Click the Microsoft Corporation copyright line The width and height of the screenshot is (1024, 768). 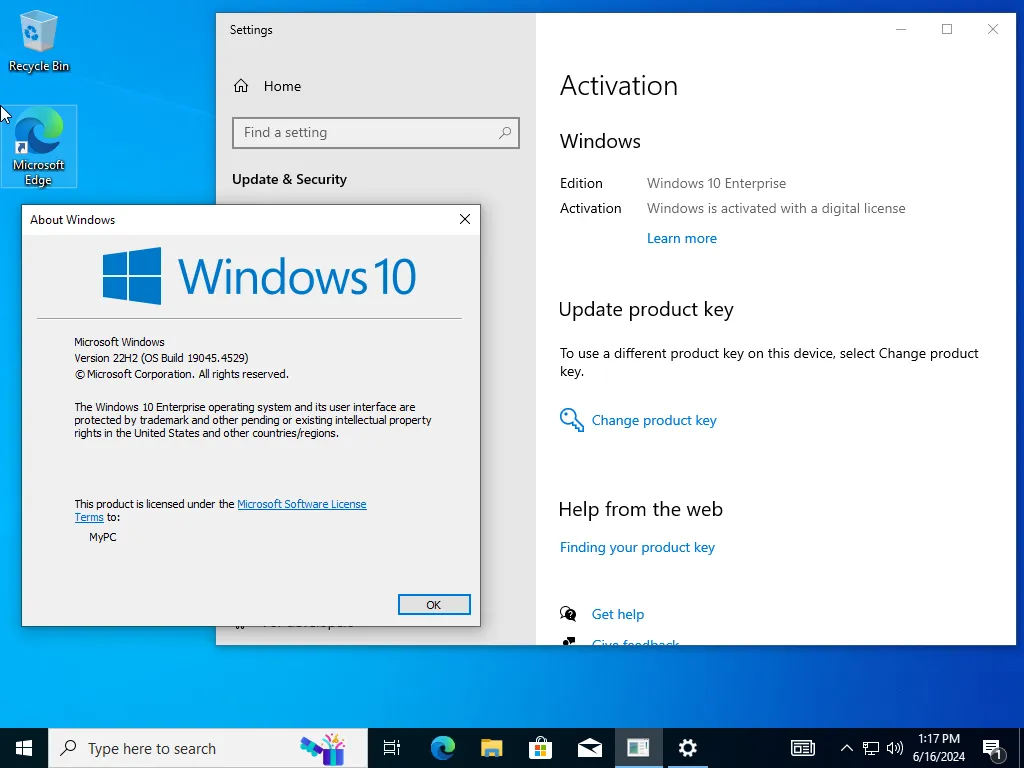[182, 374]
